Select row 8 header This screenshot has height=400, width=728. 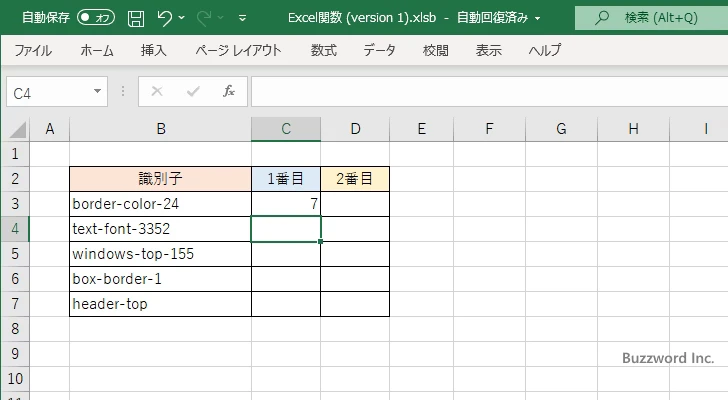point(15,329)
